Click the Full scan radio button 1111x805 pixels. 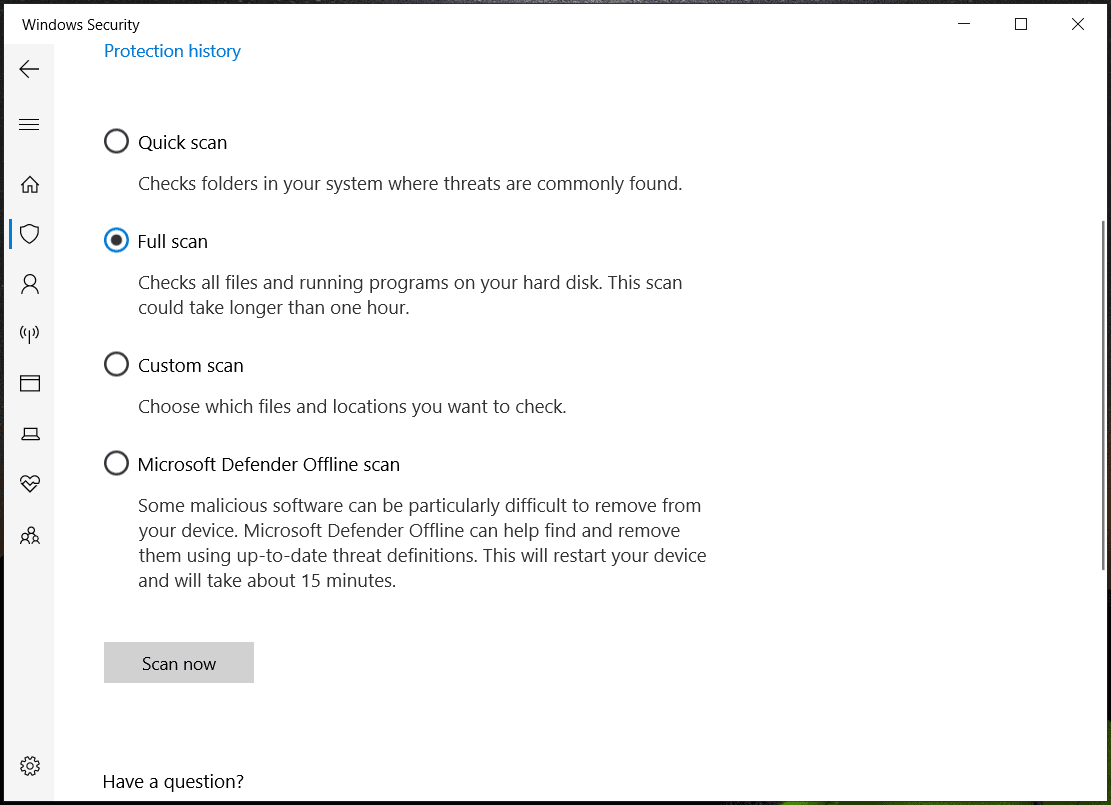click(x=116, y=240)
